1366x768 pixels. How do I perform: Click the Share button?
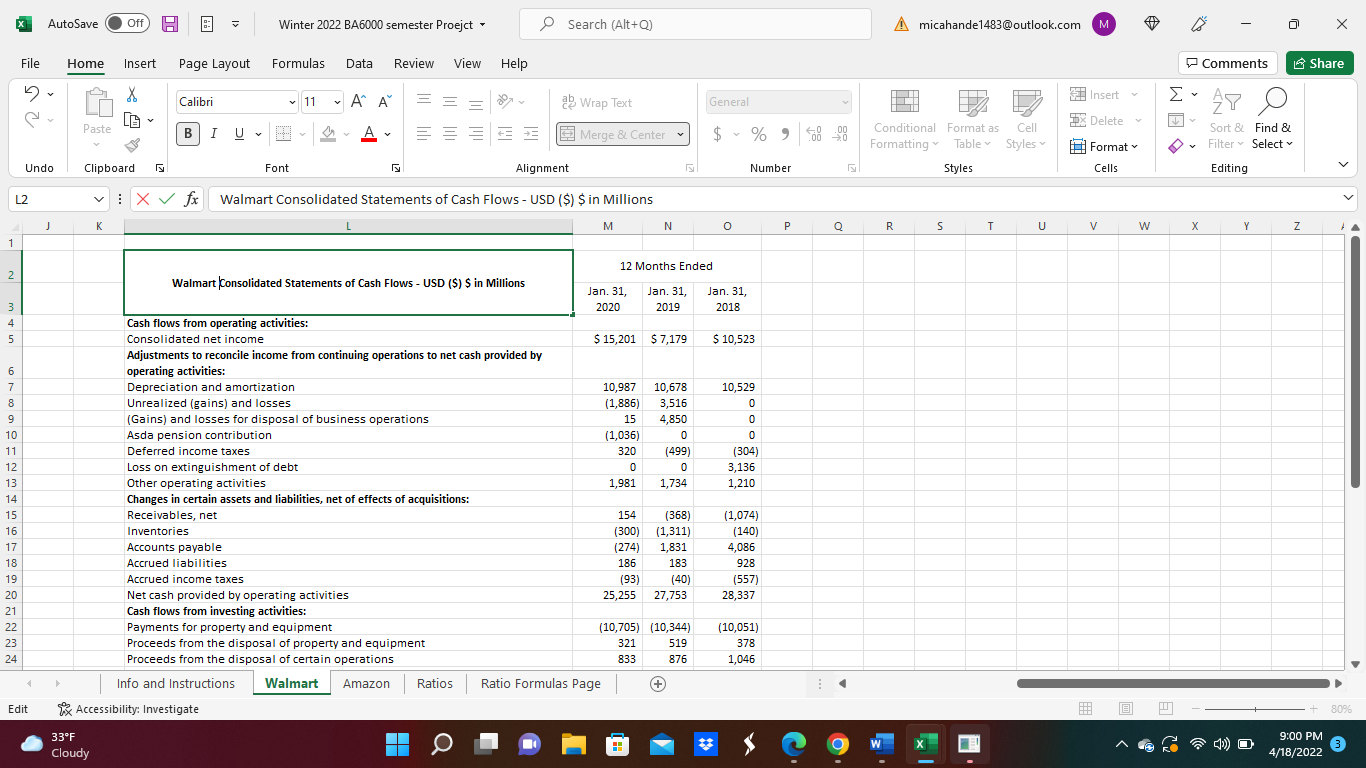(1318, 63)
